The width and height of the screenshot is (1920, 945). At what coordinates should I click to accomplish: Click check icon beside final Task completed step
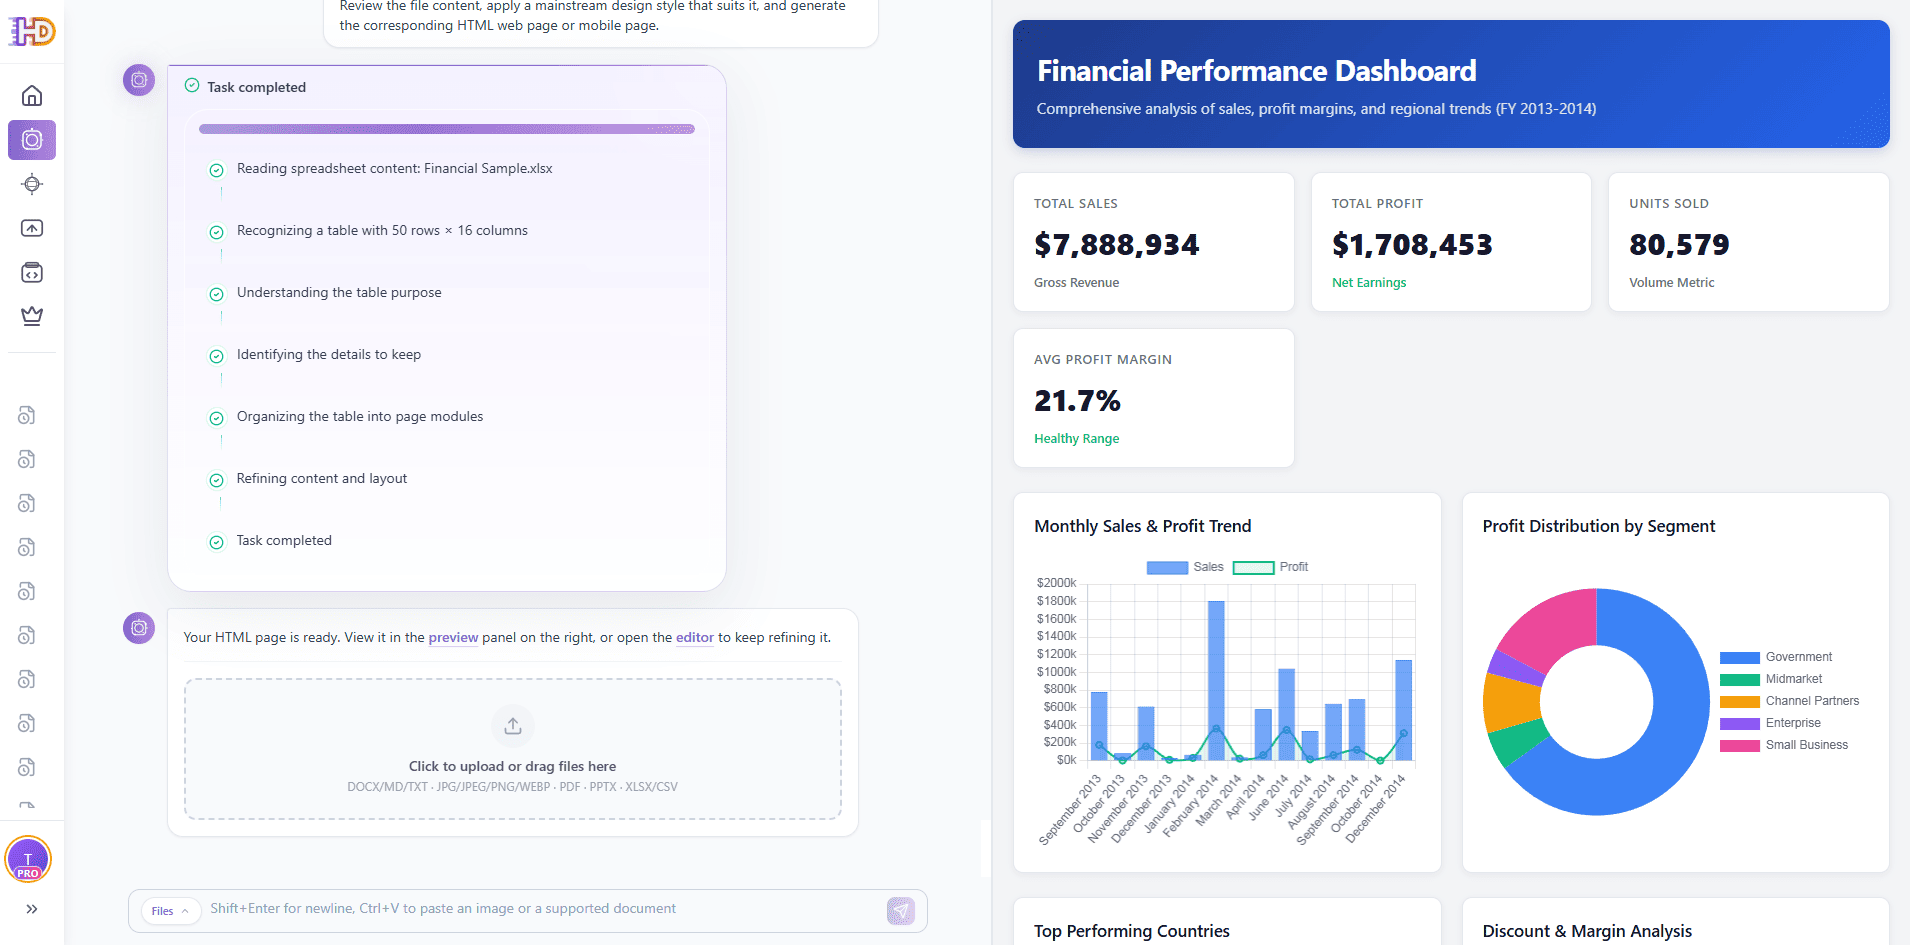(216, 542)
